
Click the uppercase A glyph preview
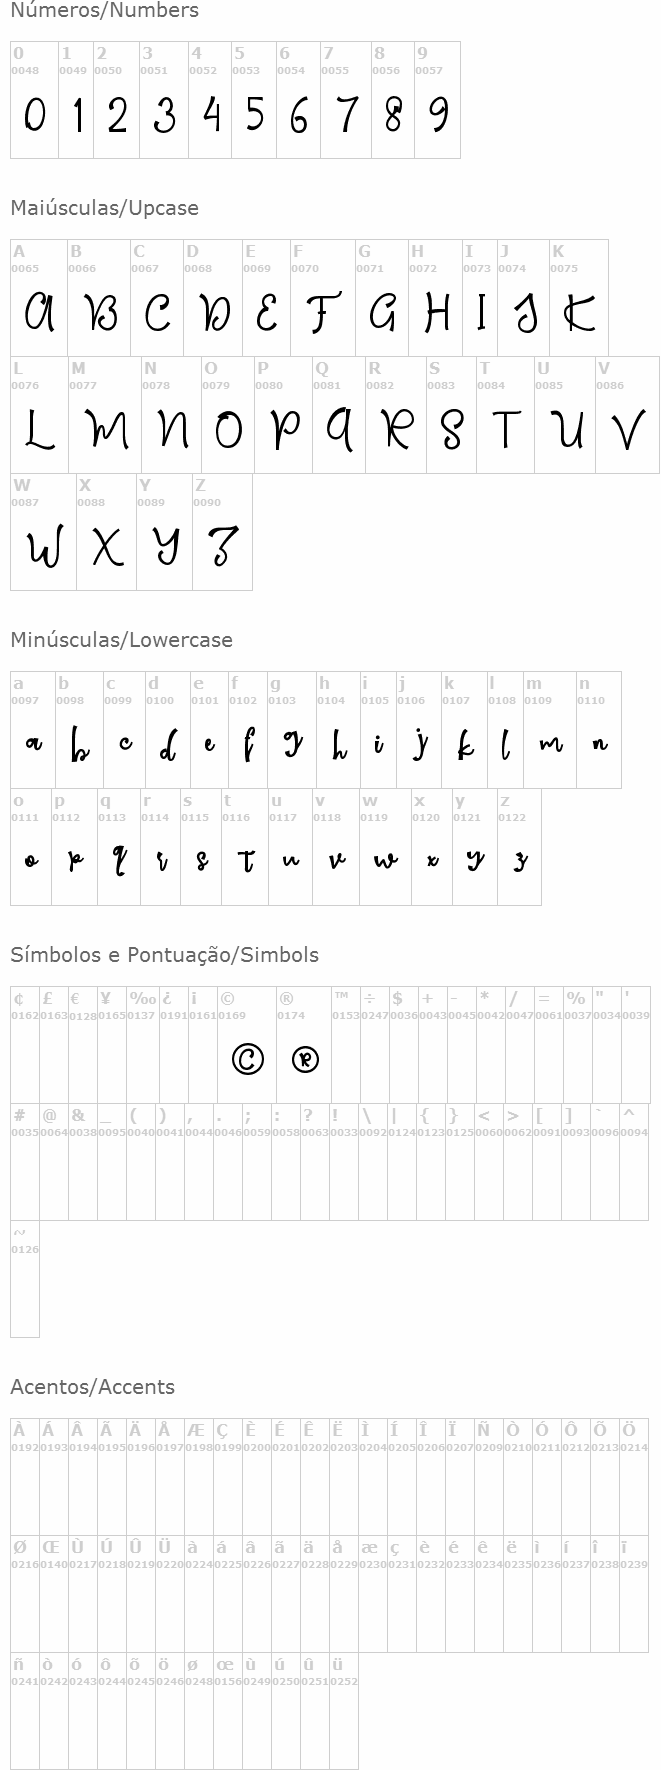39,313
